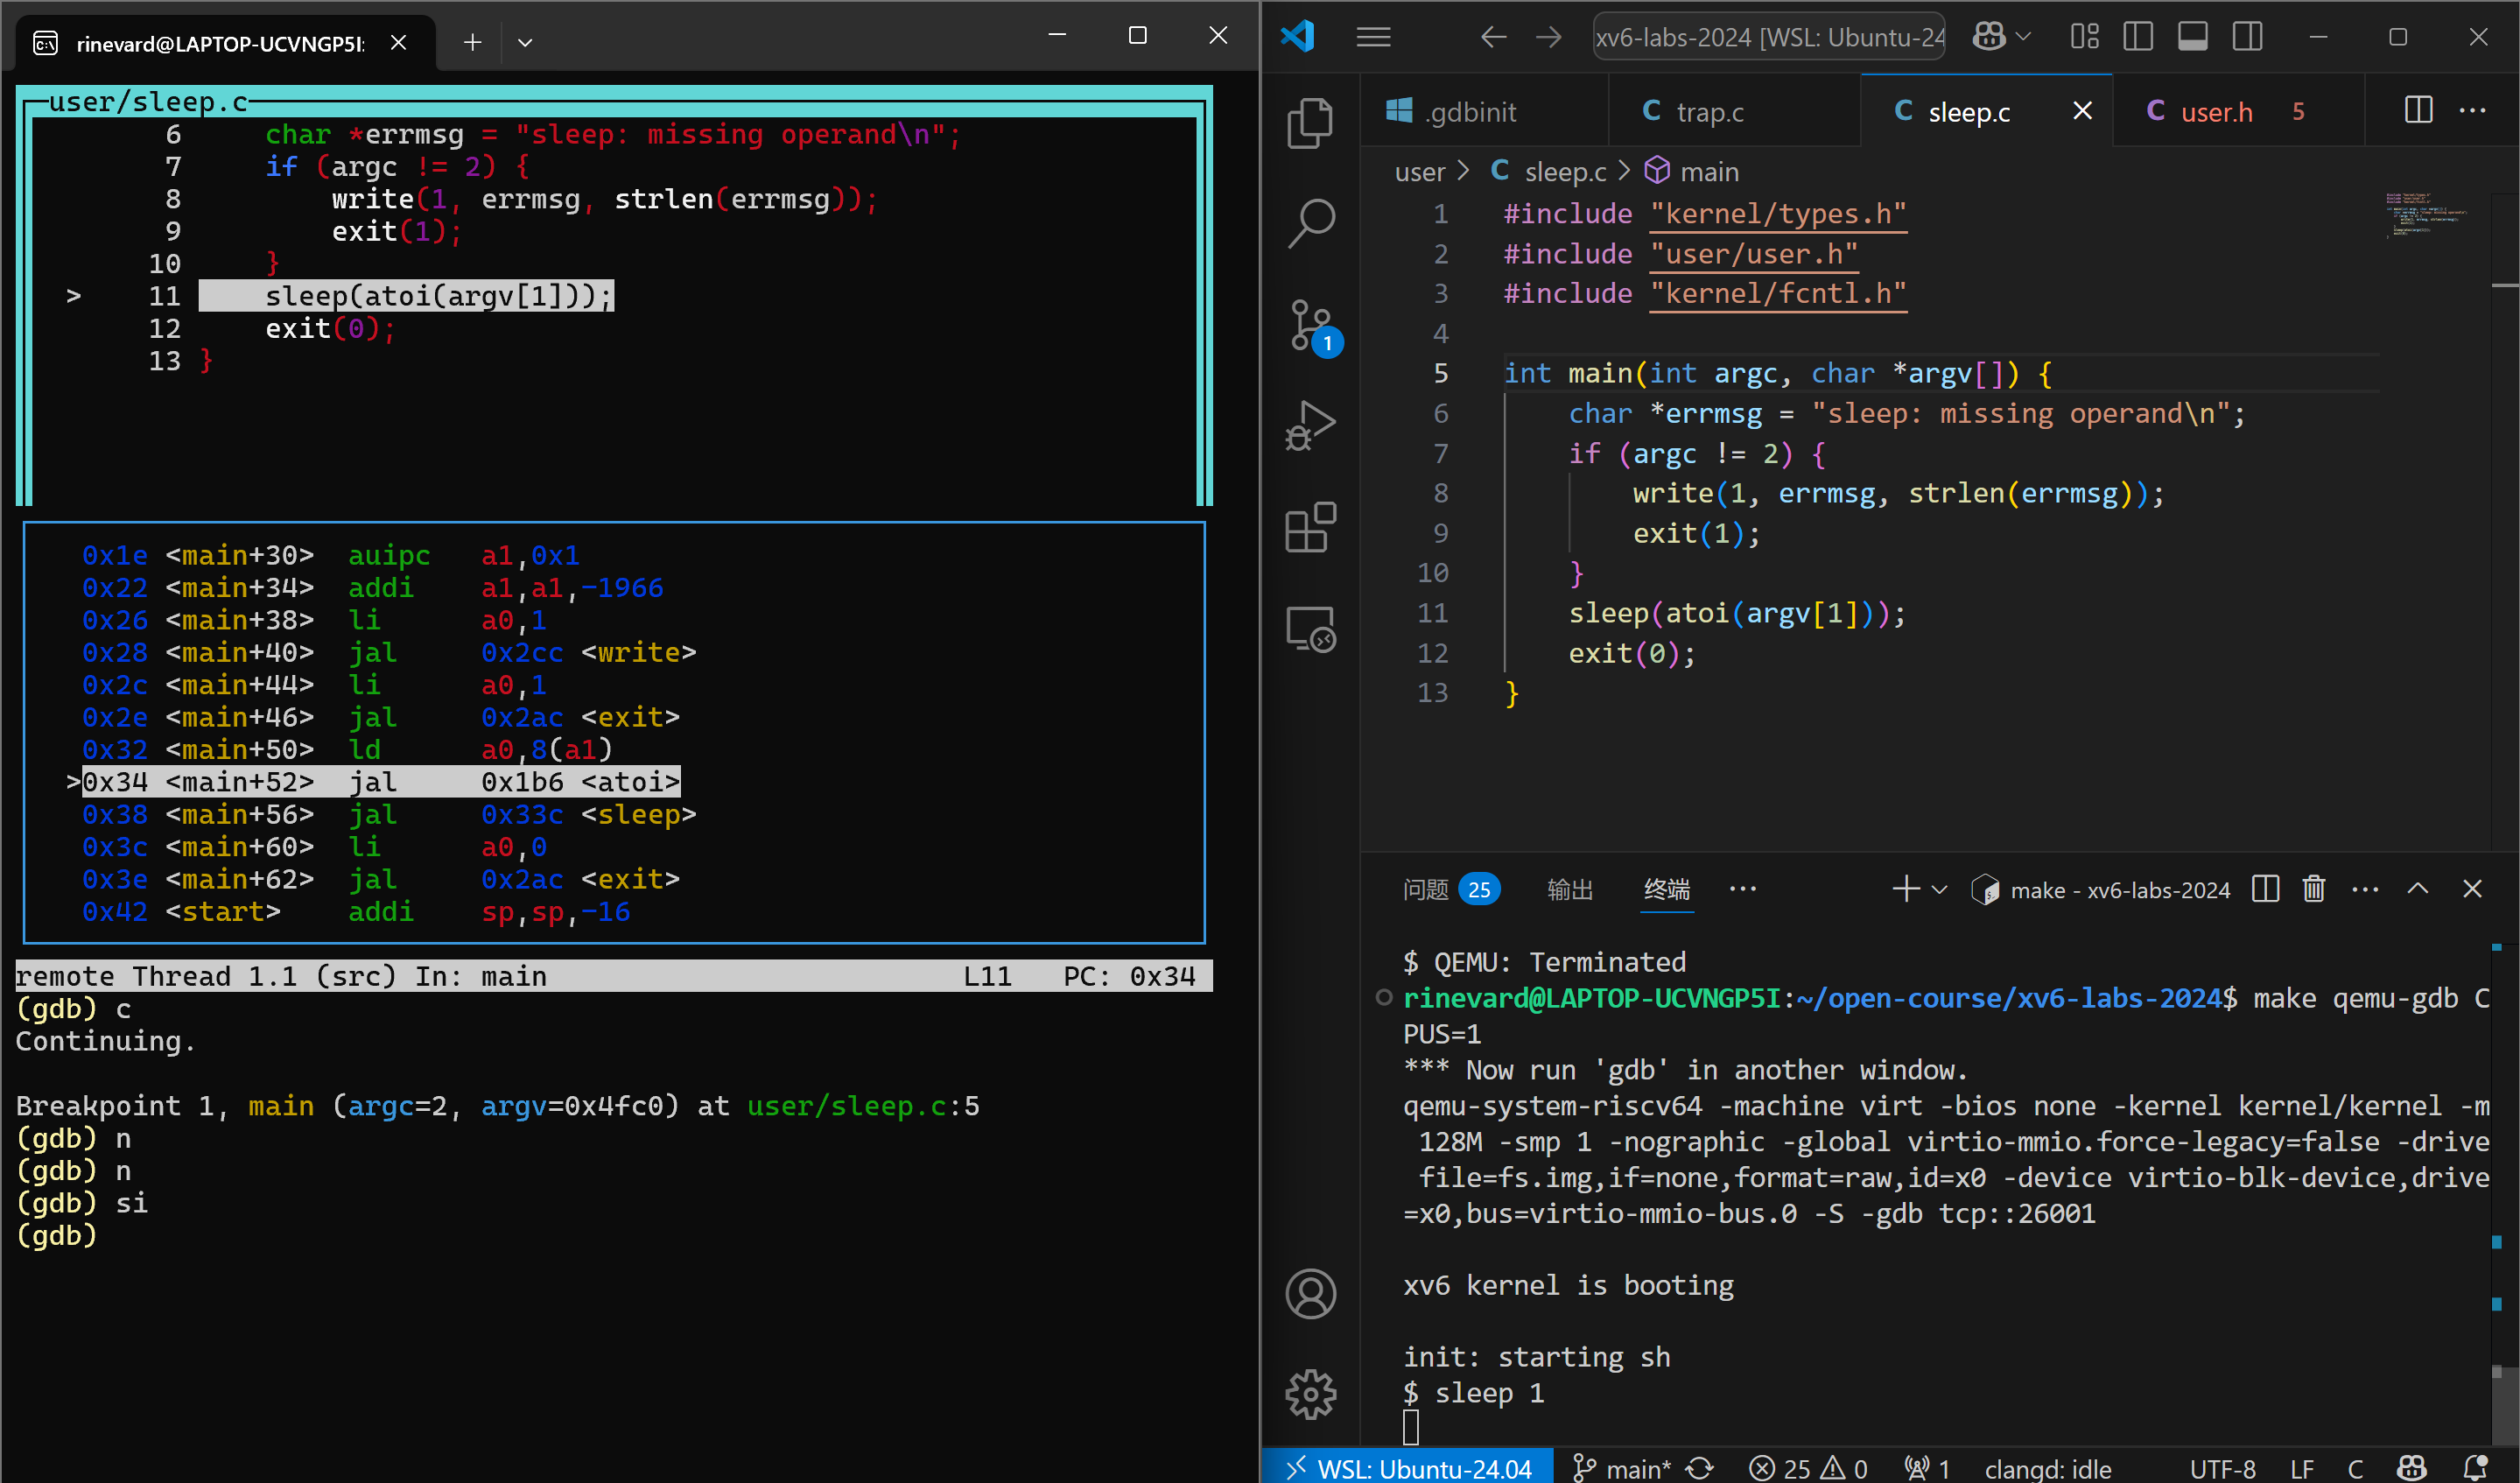Toggle the bottom panel layout button
The image size is (2520, 1483).
tap(2192, 37)
